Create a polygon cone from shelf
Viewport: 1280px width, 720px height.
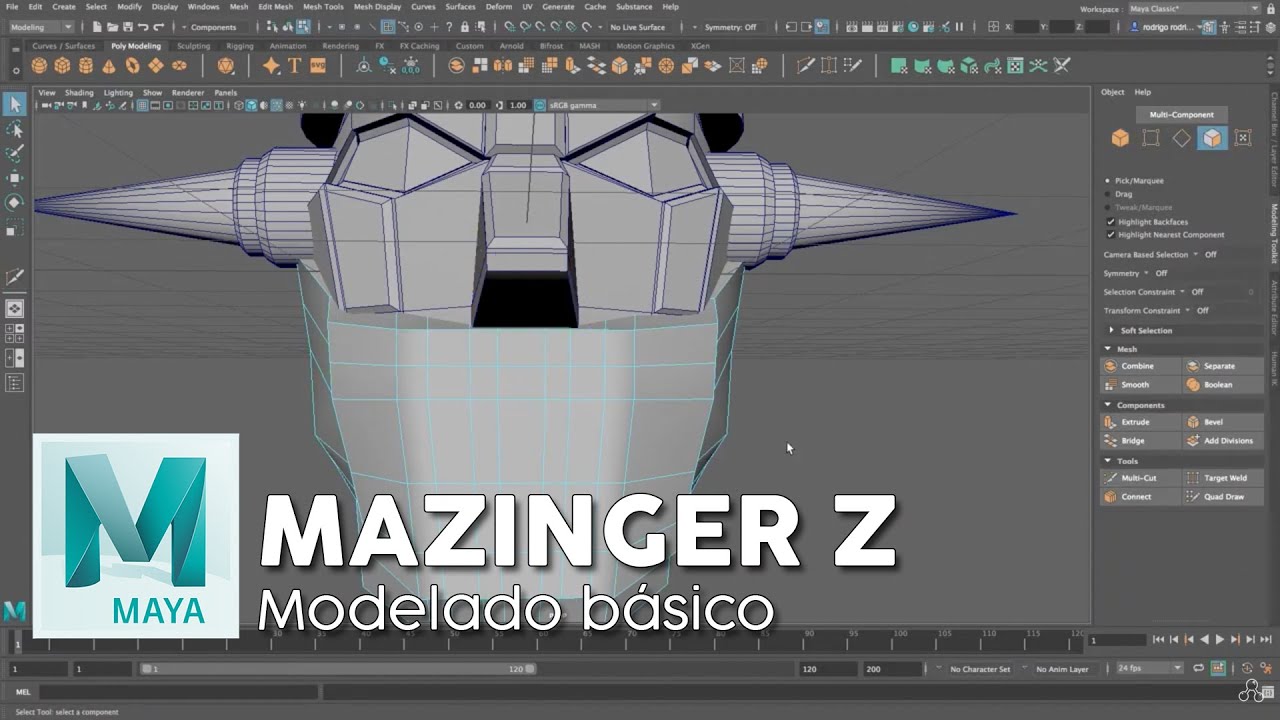109,66
